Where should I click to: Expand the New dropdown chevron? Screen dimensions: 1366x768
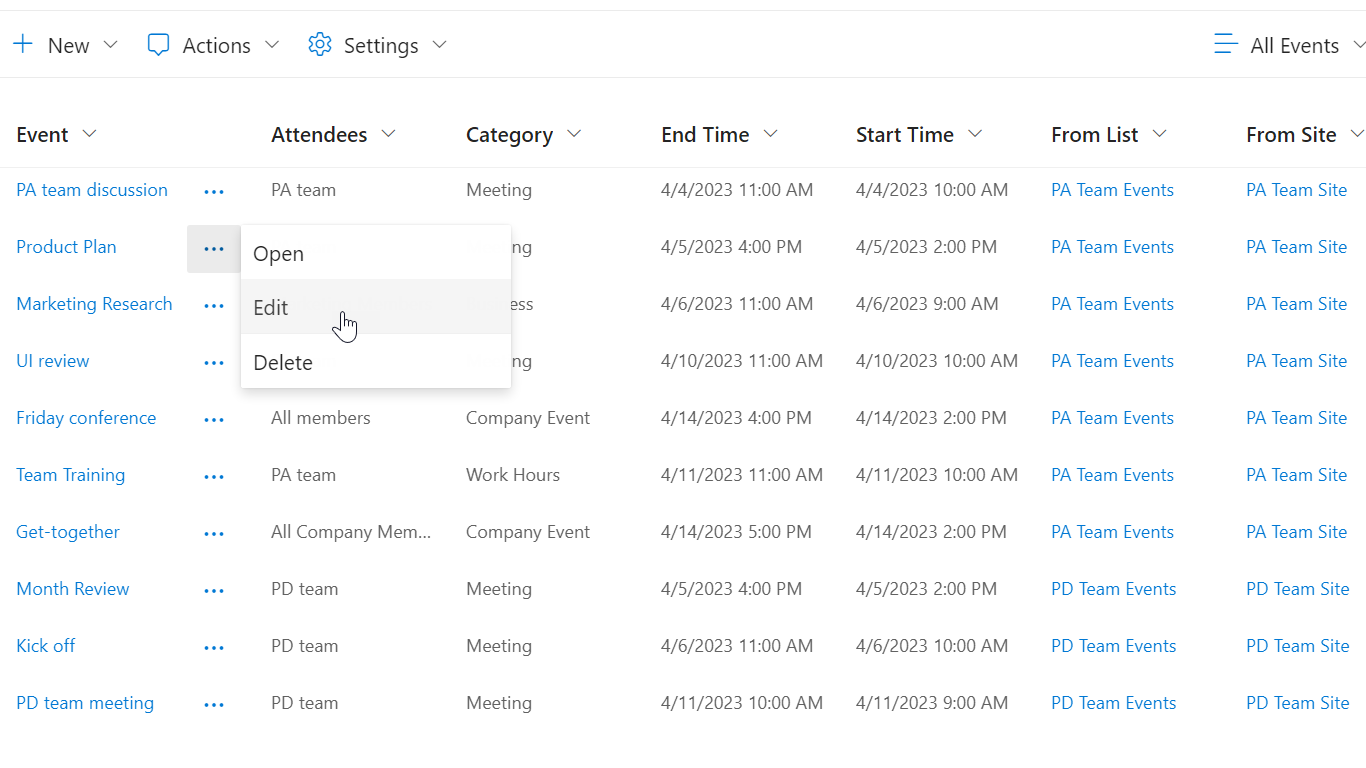(x=111, y=45)
